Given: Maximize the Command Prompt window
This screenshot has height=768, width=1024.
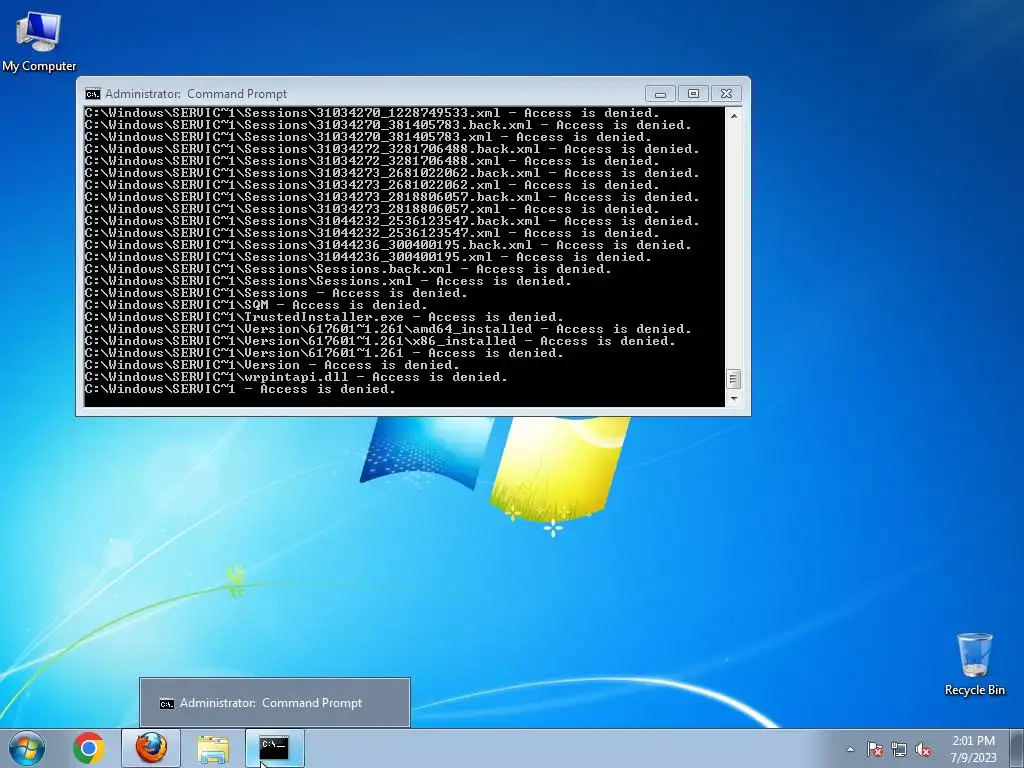Looking at the screenshot, I should (693, 94).
